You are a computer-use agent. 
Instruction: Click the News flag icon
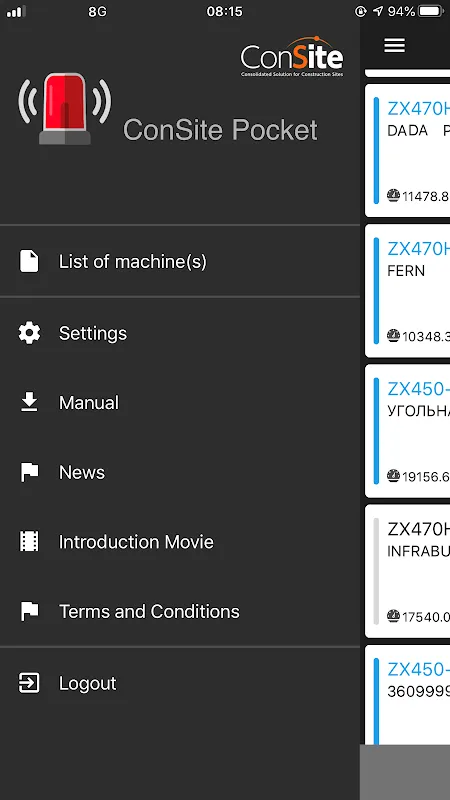point(29,472)
